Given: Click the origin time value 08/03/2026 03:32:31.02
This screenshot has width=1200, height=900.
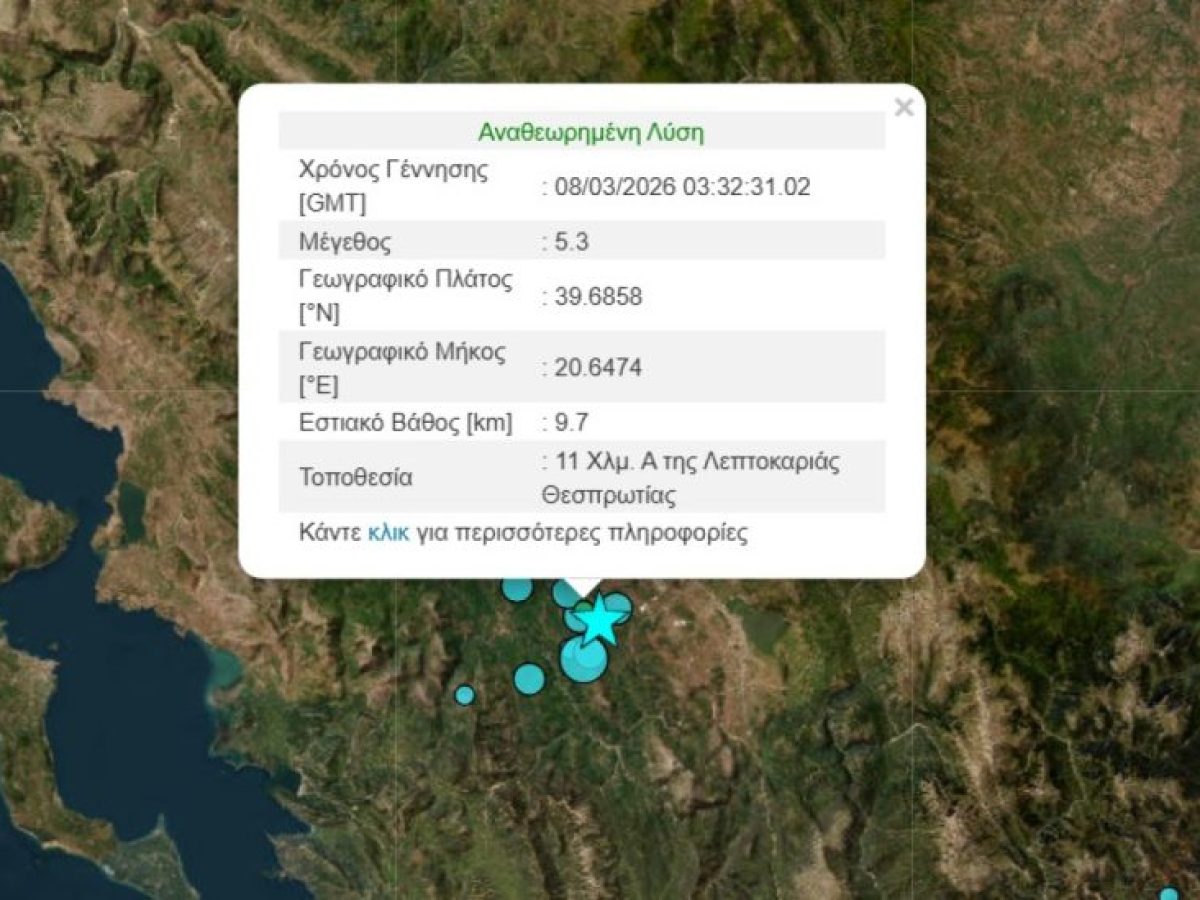Looking at the screenshot, I should 680,187.
